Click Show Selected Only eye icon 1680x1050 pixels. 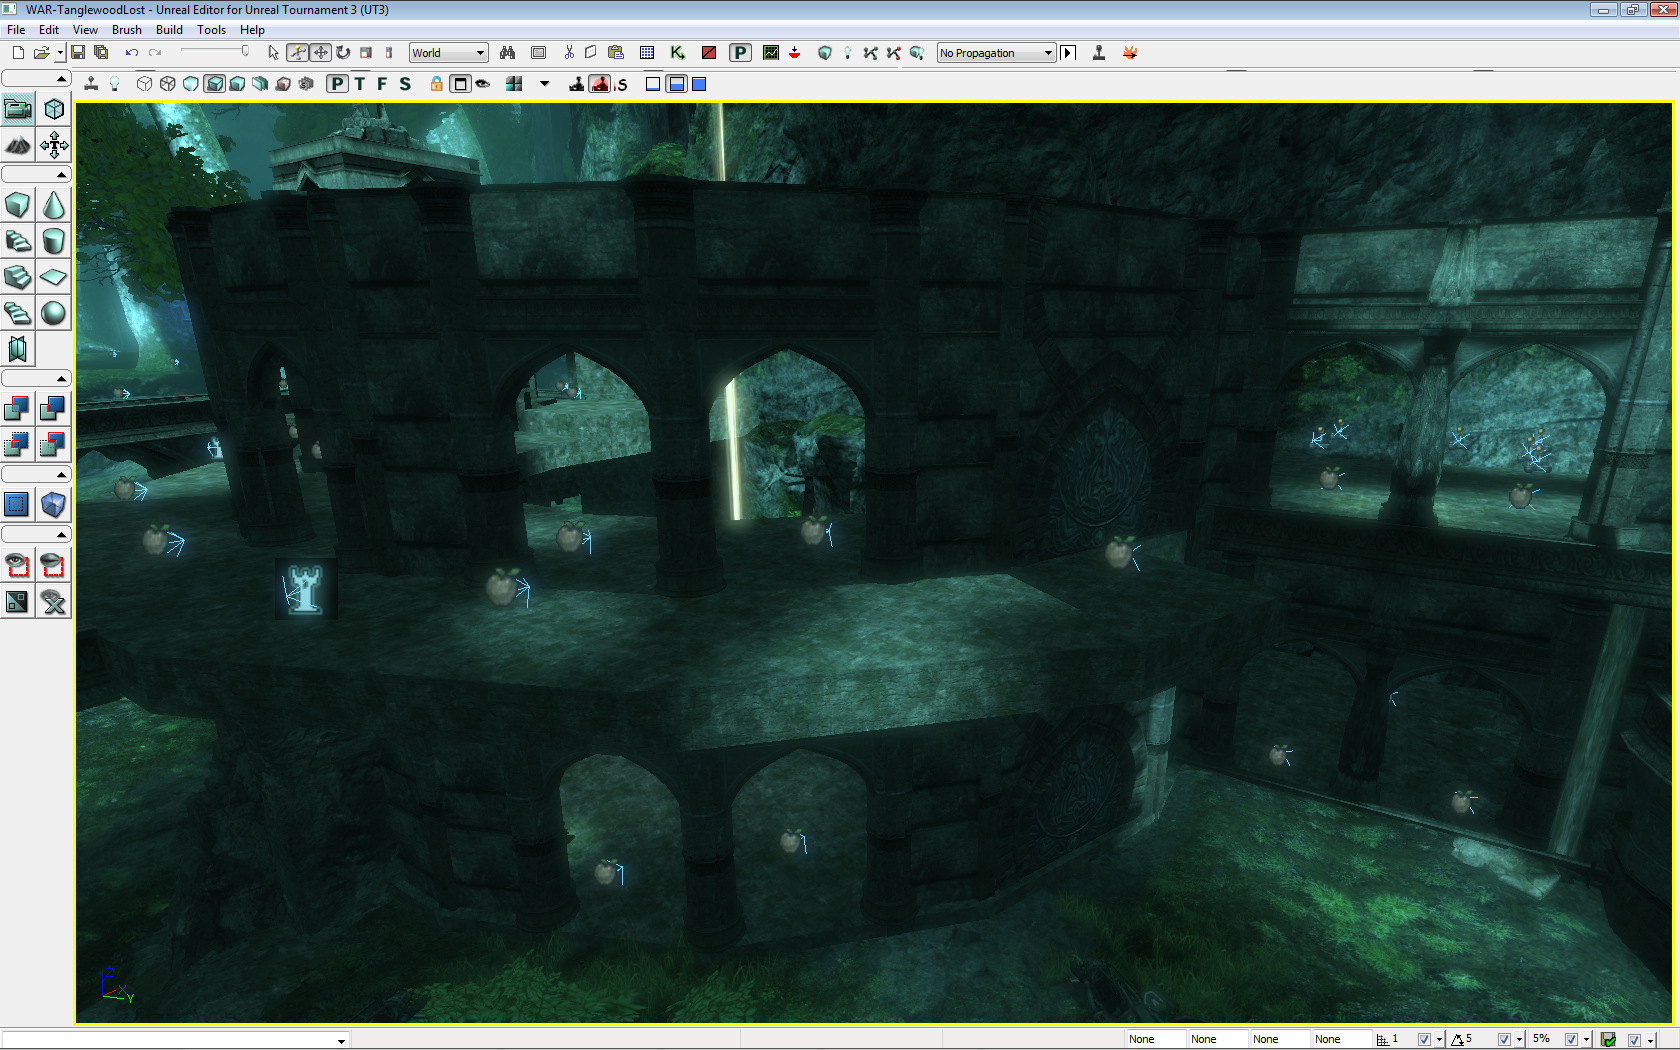coord(18,565)
